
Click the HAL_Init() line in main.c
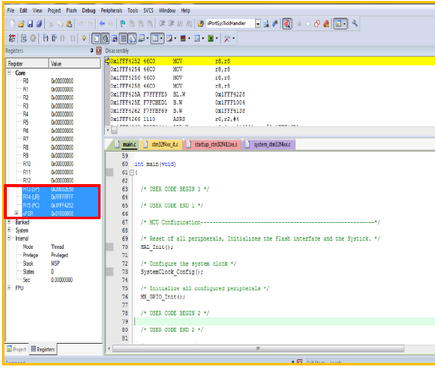tap(157, 247)
